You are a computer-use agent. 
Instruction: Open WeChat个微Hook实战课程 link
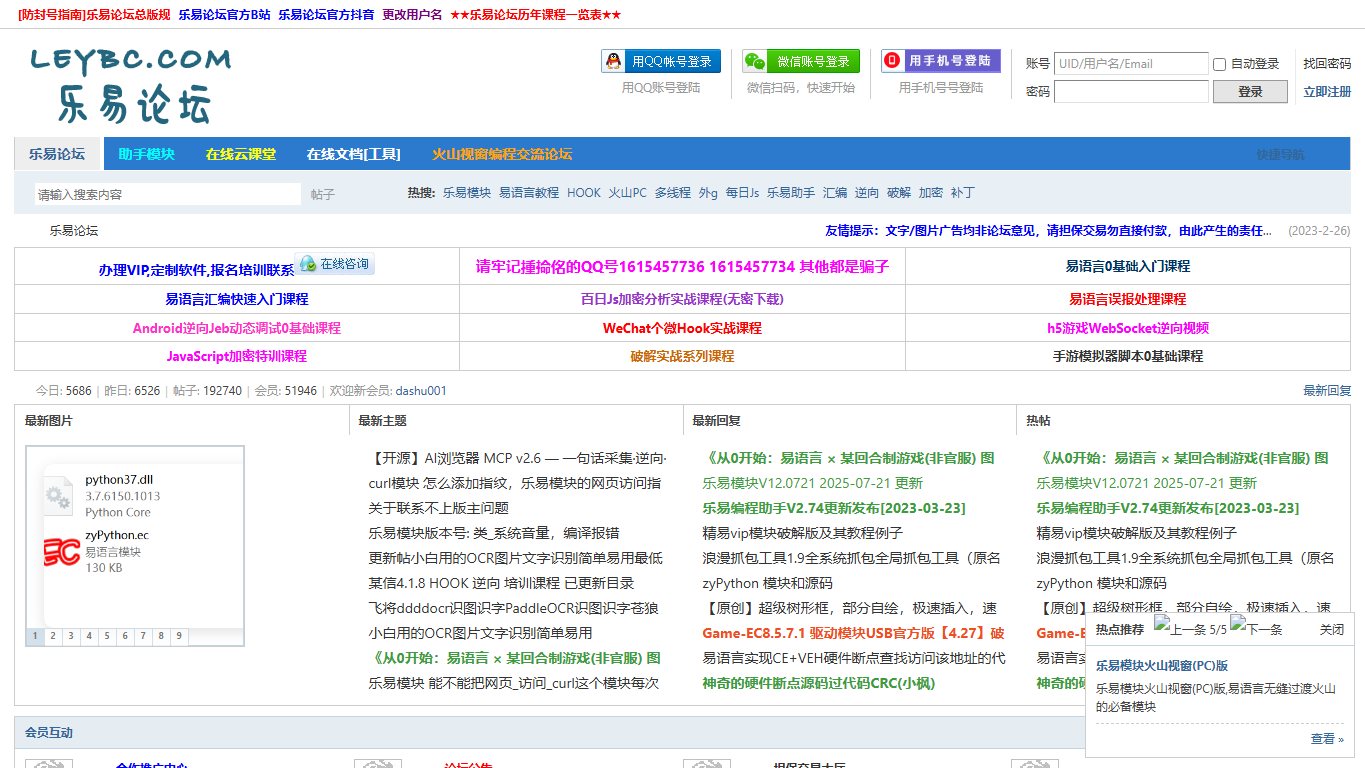682,328
